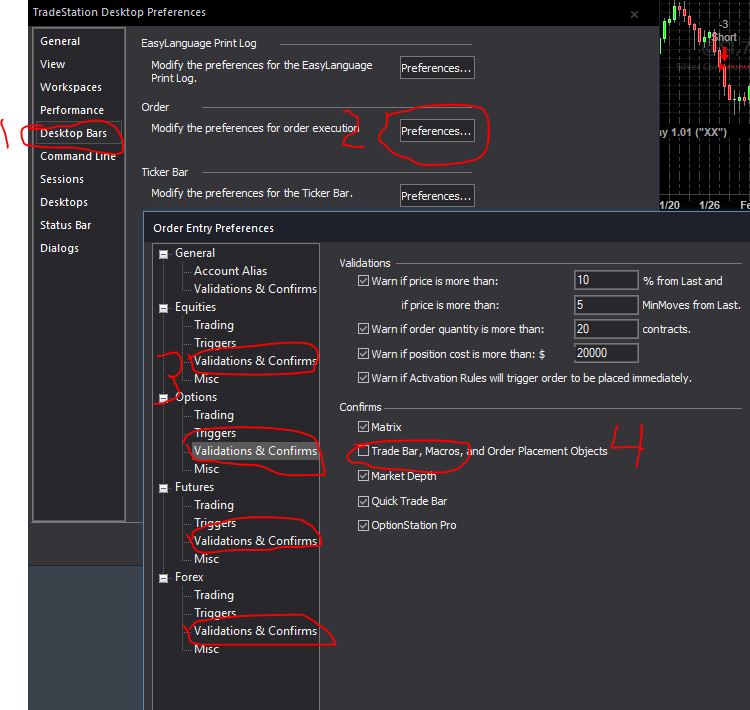Image resolution: width=750 pixels, height=710 pixels.
Task: Open Ticker Bar Preferences button
Action: [437, 195]
